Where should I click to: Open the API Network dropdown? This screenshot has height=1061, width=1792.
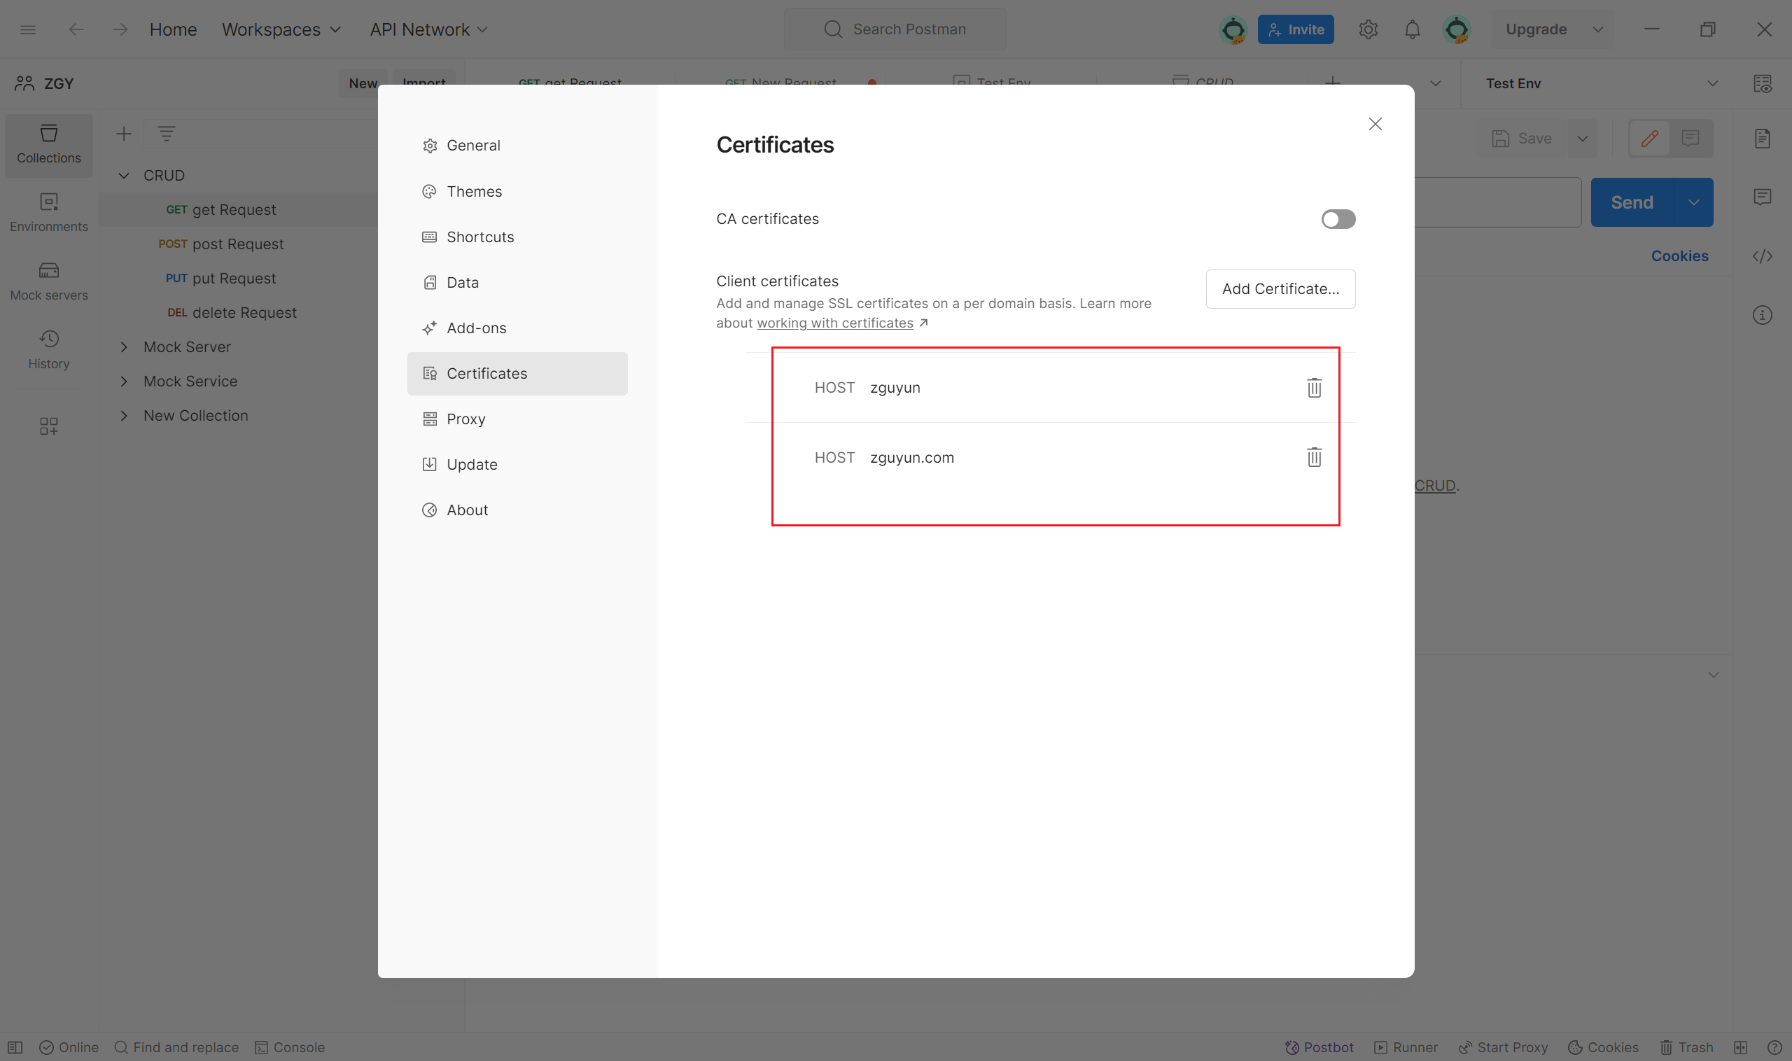tap(428, 29)
